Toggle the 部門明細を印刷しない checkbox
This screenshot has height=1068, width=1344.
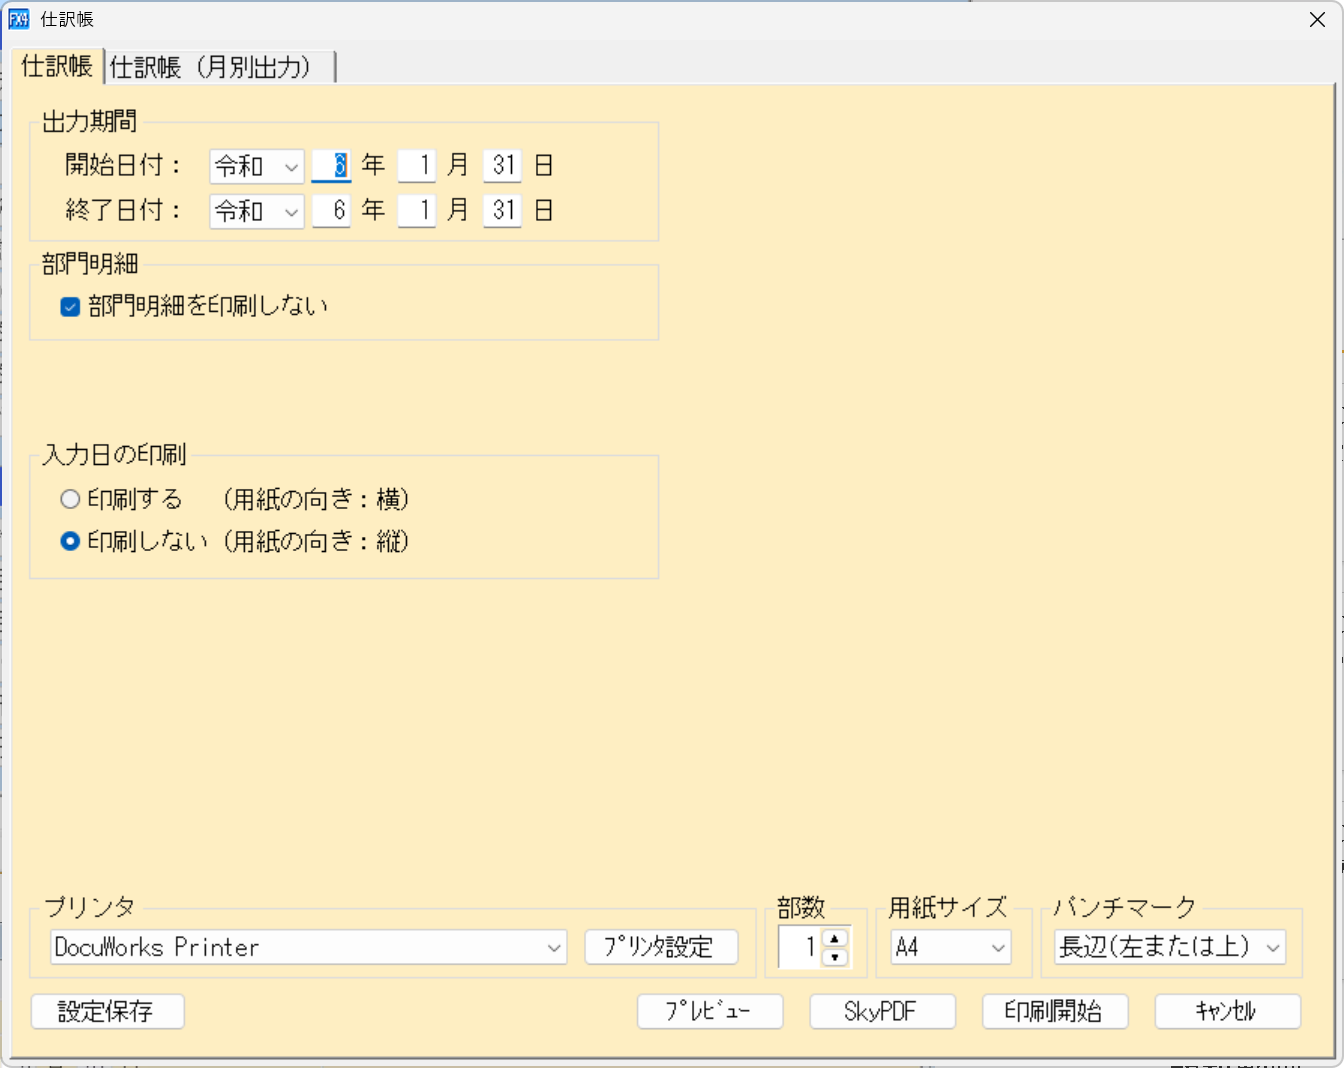click(69, 307)
